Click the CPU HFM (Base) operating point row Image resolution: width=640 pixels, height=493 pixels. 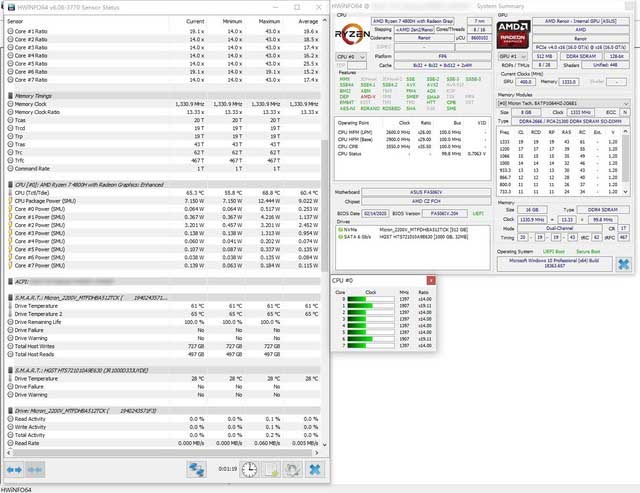(x=412, y=140)
